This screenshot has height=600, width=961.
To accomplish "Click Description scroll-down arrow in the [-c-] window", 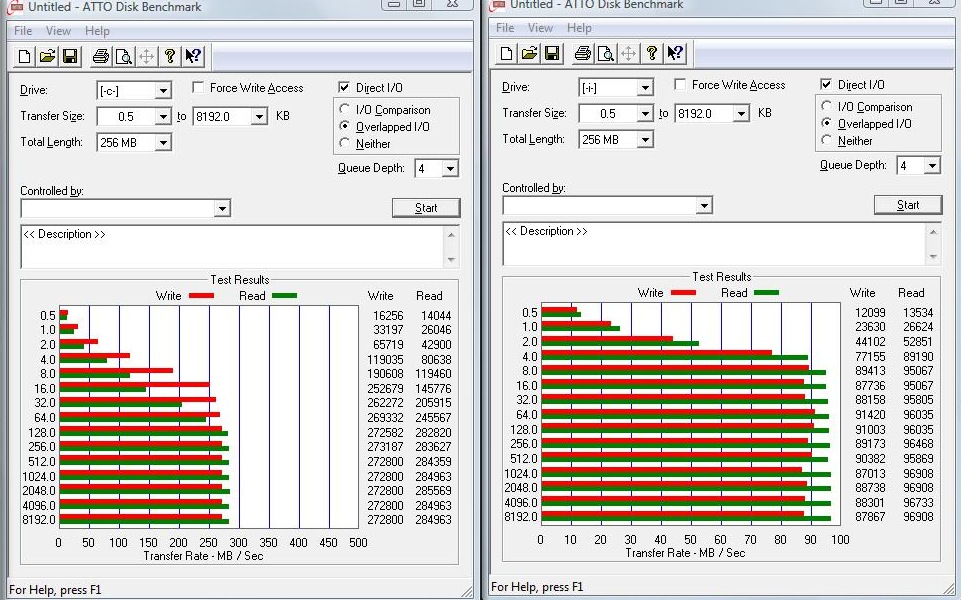I will pos(452,259).
